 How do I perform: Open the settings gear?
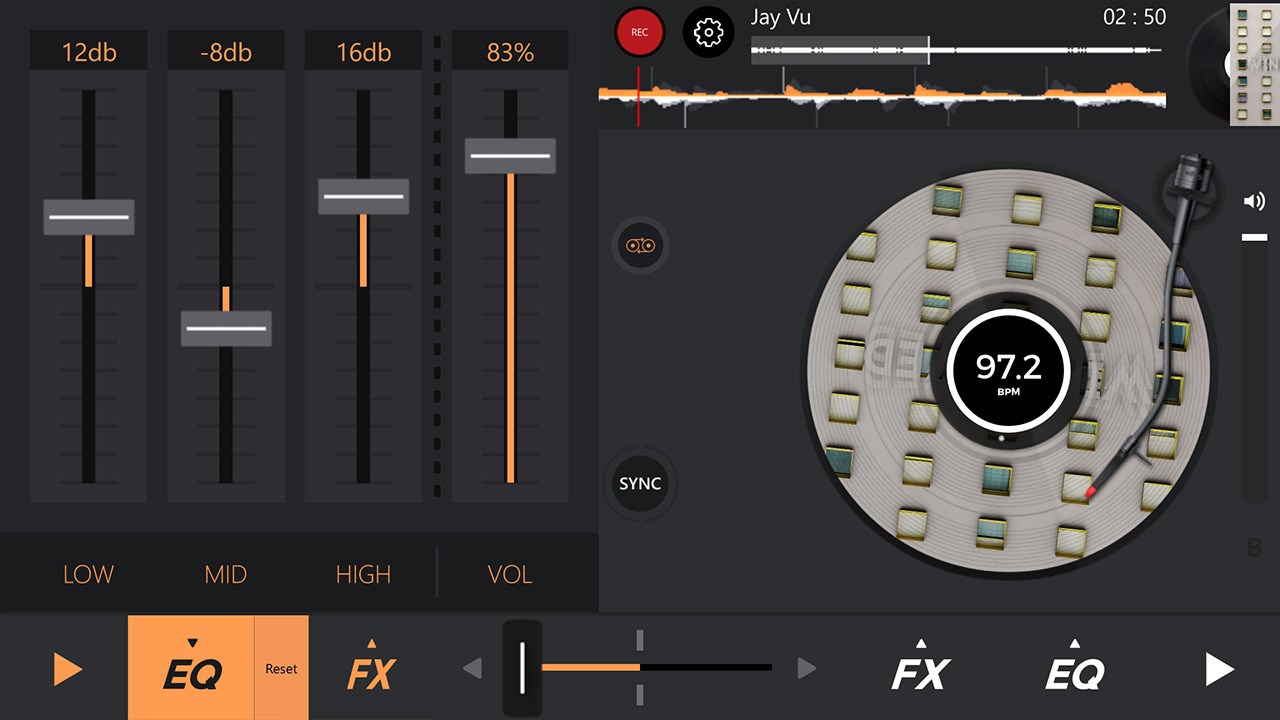[708, 31]
